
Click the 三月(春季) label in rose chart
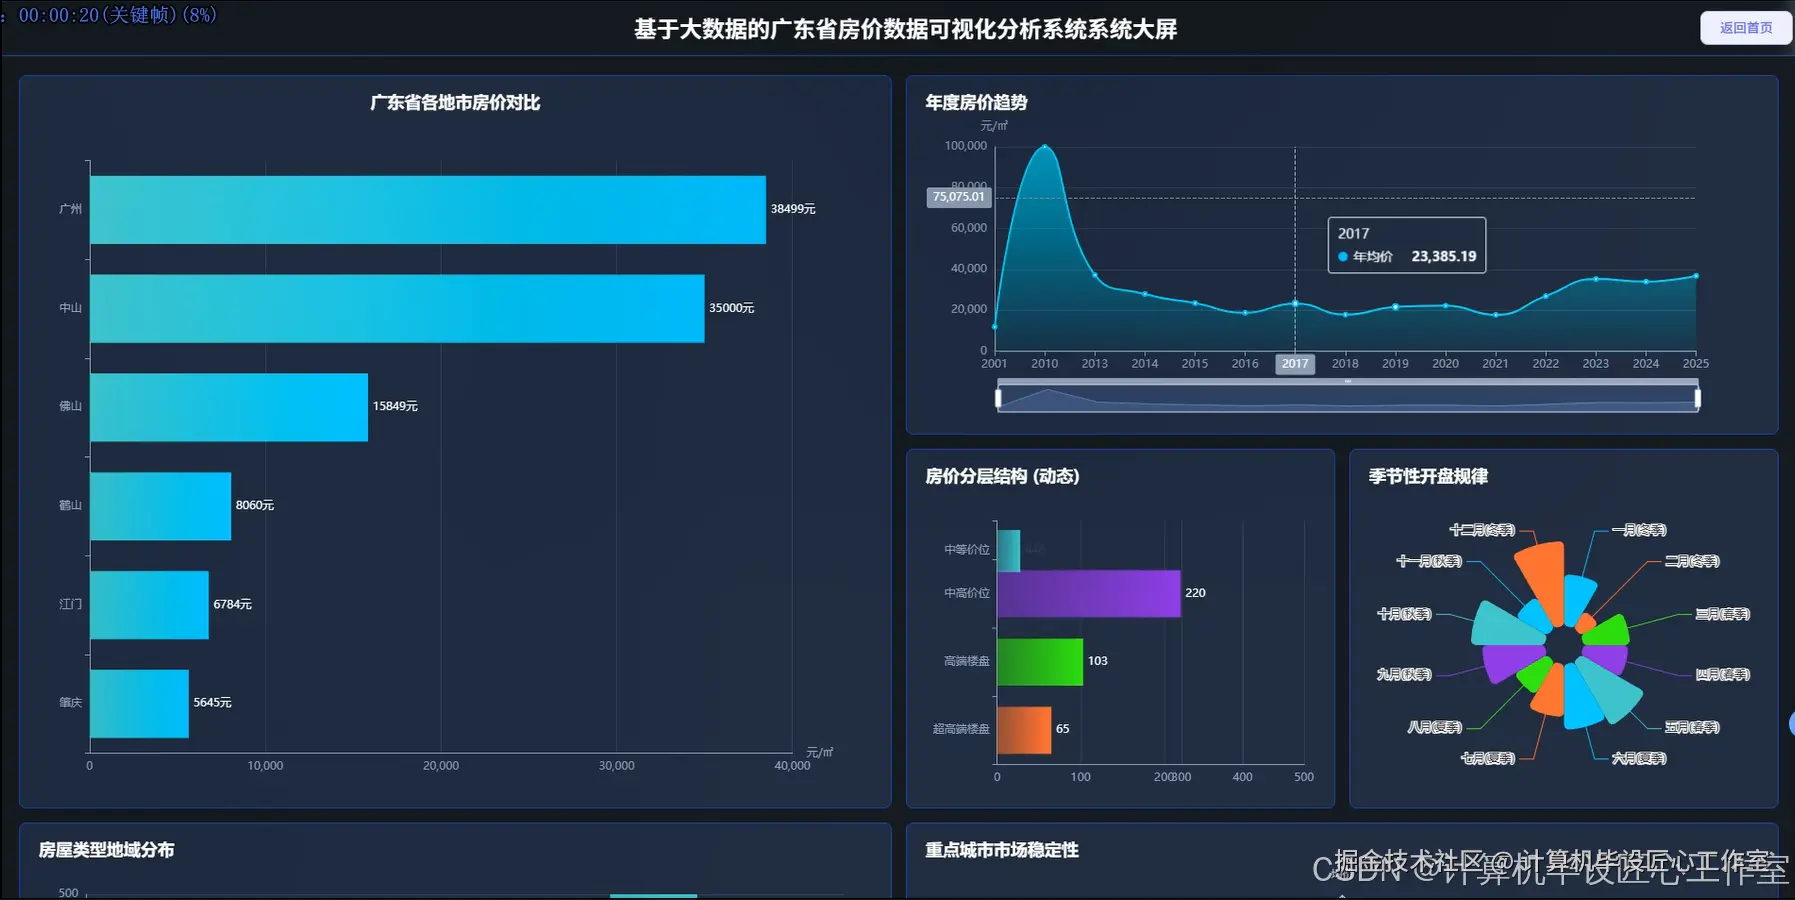1723,614
